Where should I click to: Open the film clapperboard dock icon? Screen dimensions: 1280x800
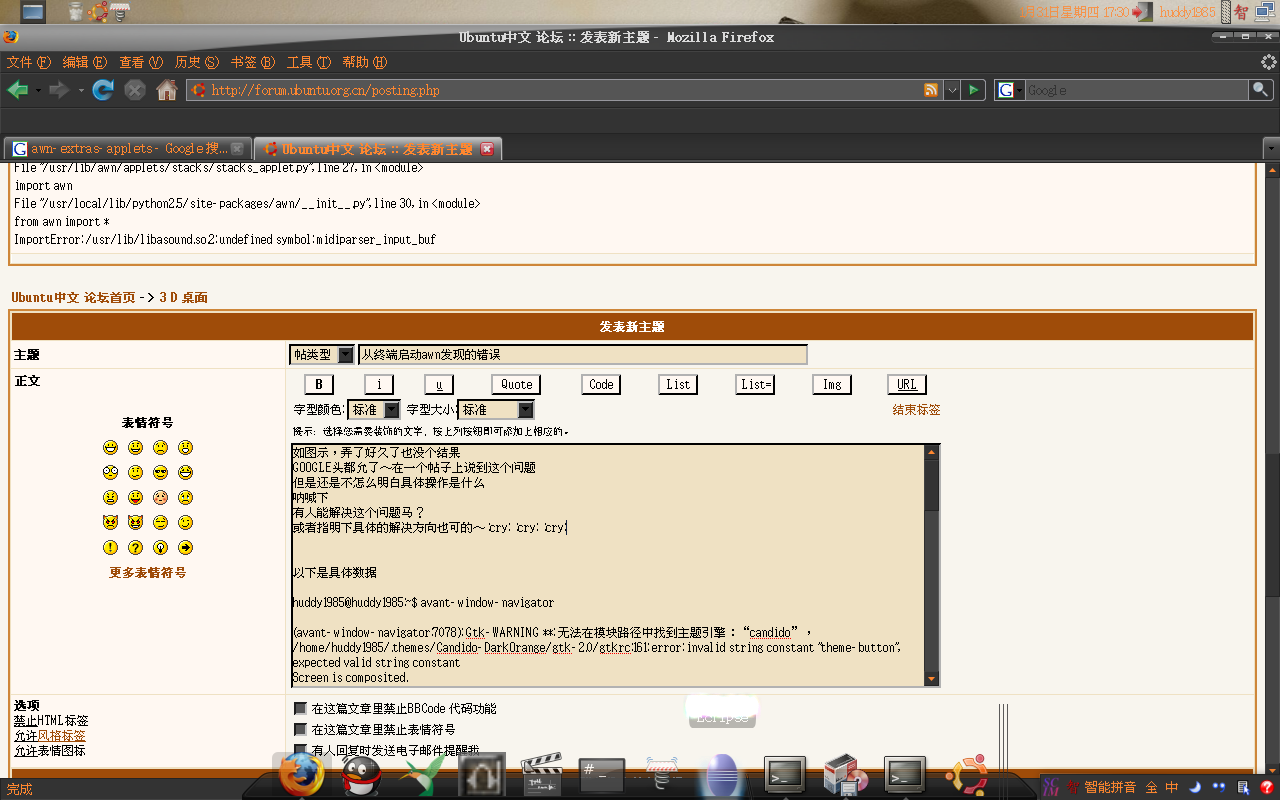[x=541, y=775]
